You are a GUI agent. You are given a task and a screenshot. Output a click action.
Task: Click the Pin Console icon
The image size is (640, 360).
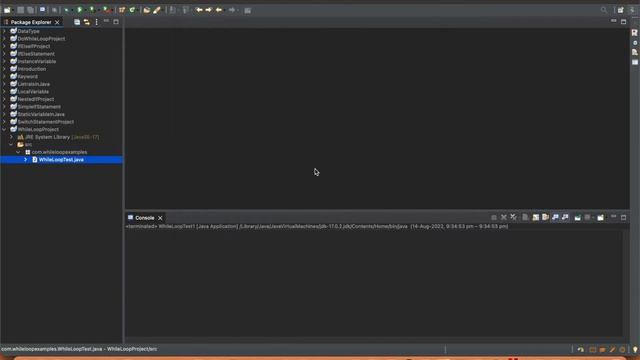[578, 218]
